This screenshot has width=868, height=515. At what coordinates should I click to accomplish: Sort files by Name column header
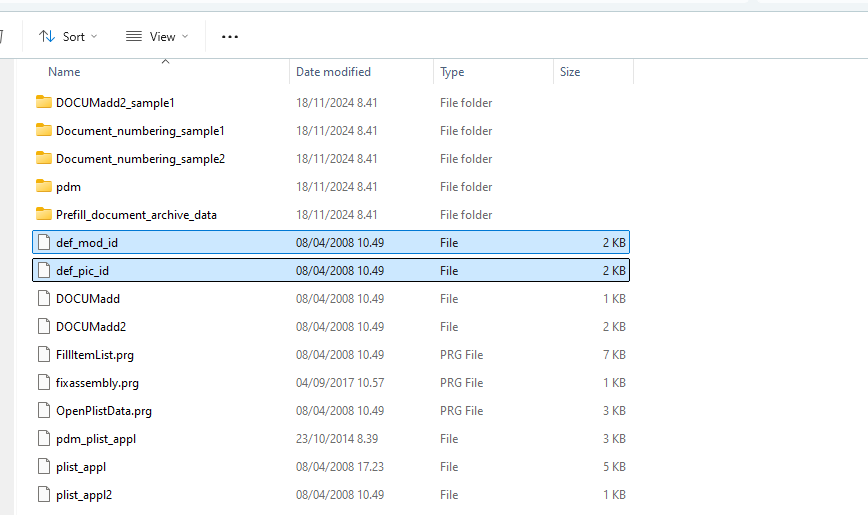pyautogui.click(x=64, y=72)
